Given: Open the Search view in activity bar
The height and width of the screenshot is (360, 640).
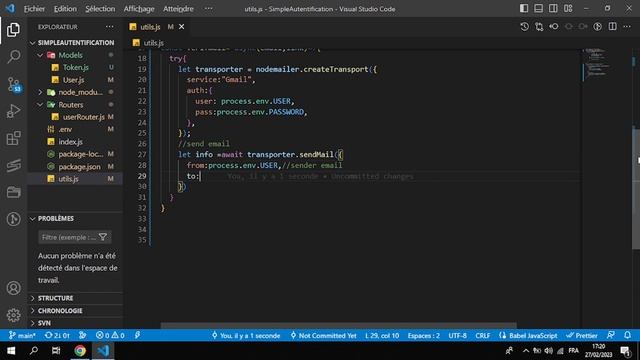Looking at the screenshot, I should [13, 56].
